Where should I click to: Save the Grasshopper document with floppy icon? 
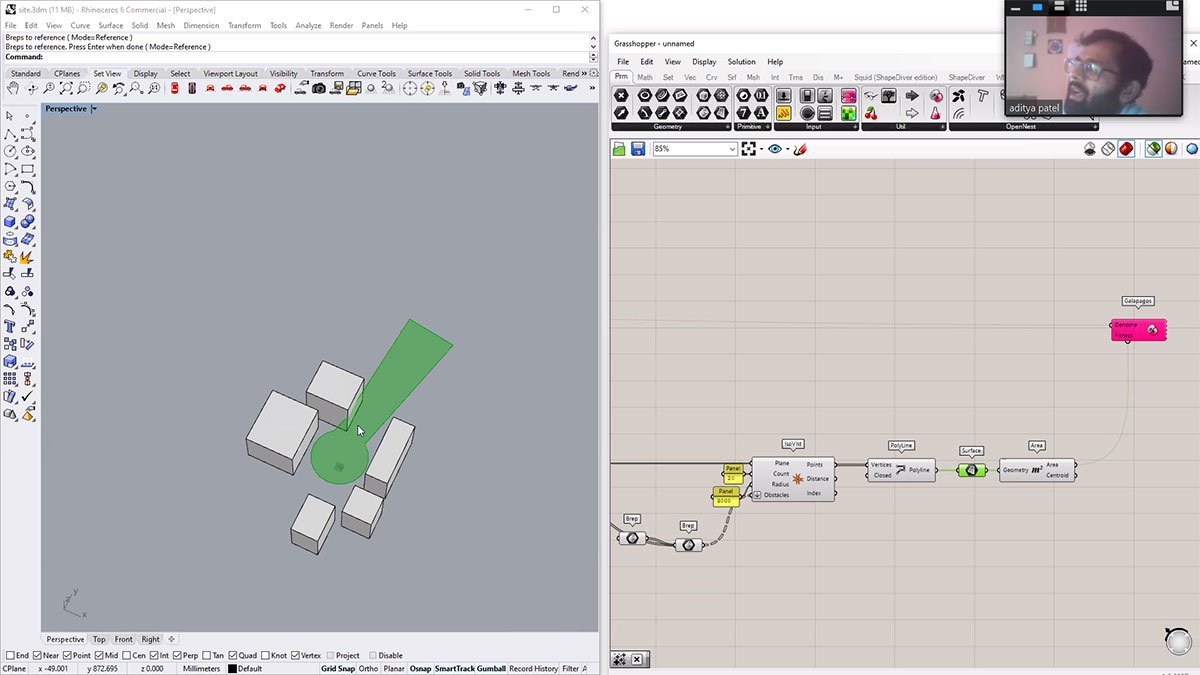637,149
